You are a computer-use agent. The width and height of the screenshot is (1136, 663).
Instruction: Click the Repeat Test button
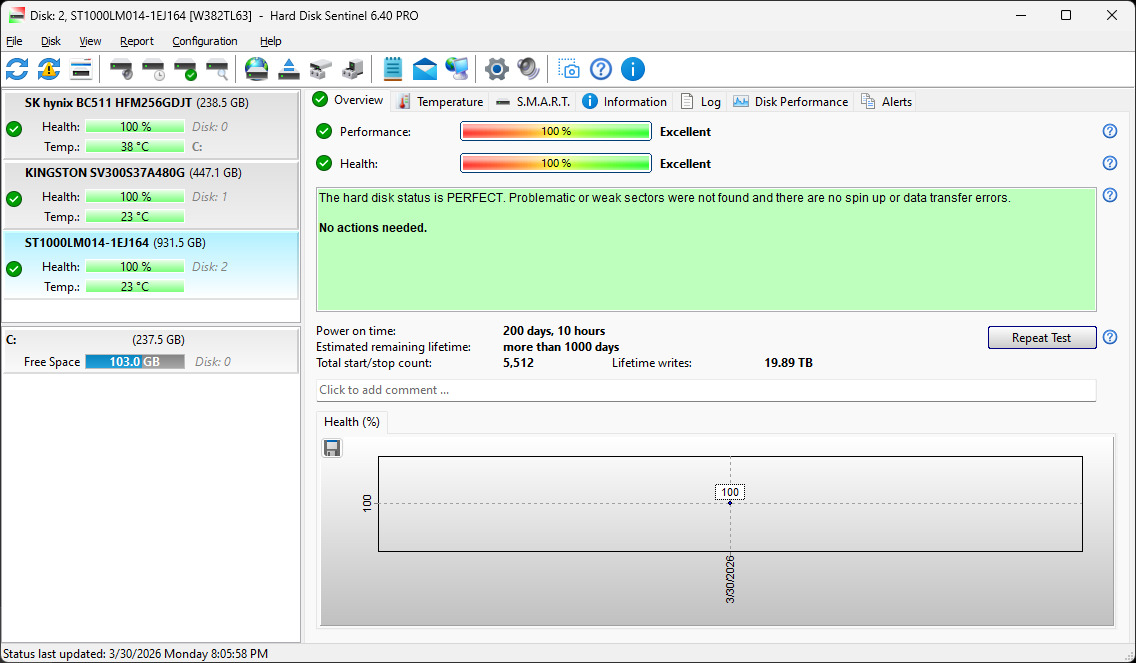coord(1042,338)
